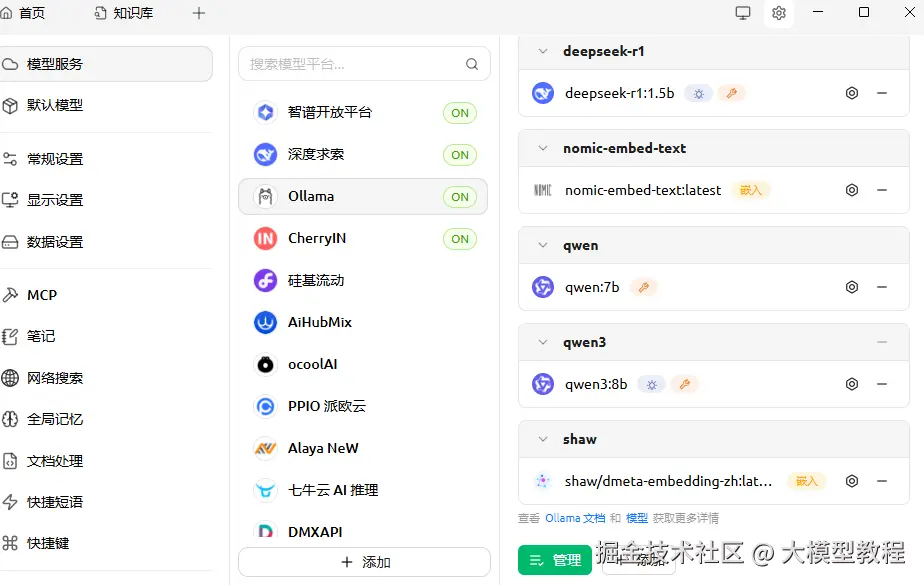
Task: Click 添加 to add a provider
Action: (364, 562)
